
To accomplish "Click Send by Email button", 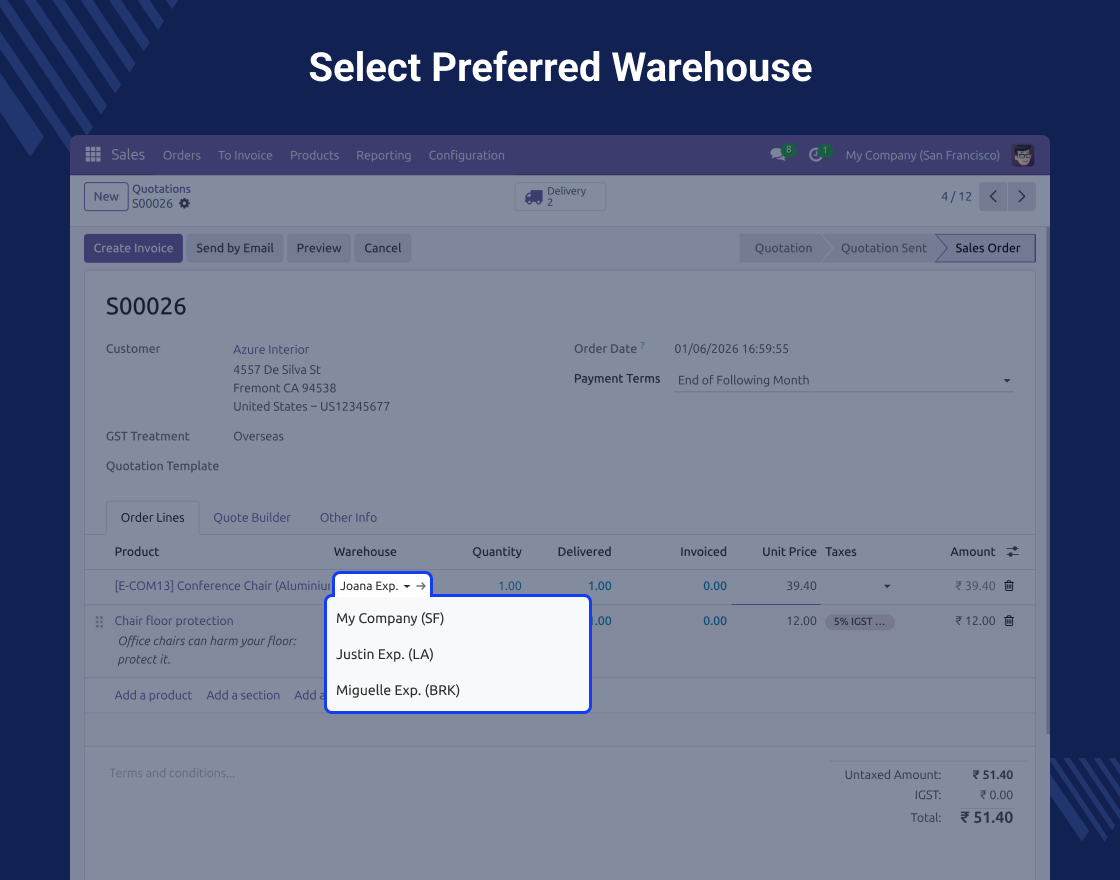I will [235, 248].
